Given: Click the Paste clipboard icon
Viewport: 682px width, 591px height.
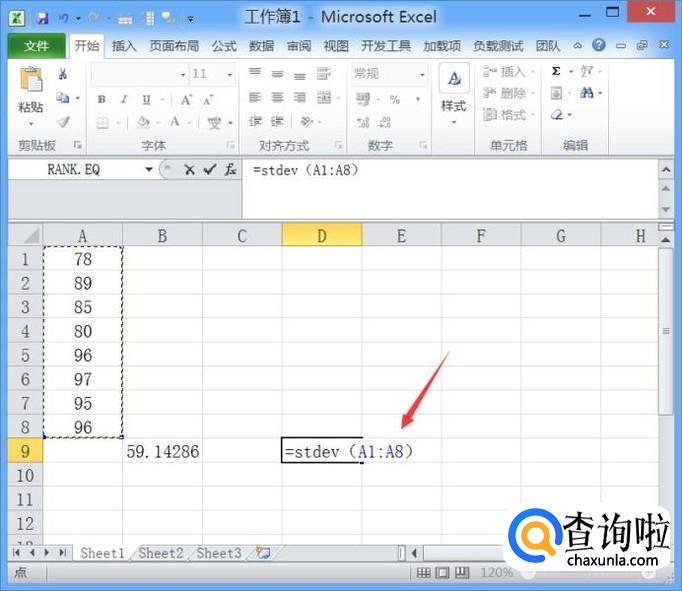Looking at the screenshot, I should click(31, 80).
